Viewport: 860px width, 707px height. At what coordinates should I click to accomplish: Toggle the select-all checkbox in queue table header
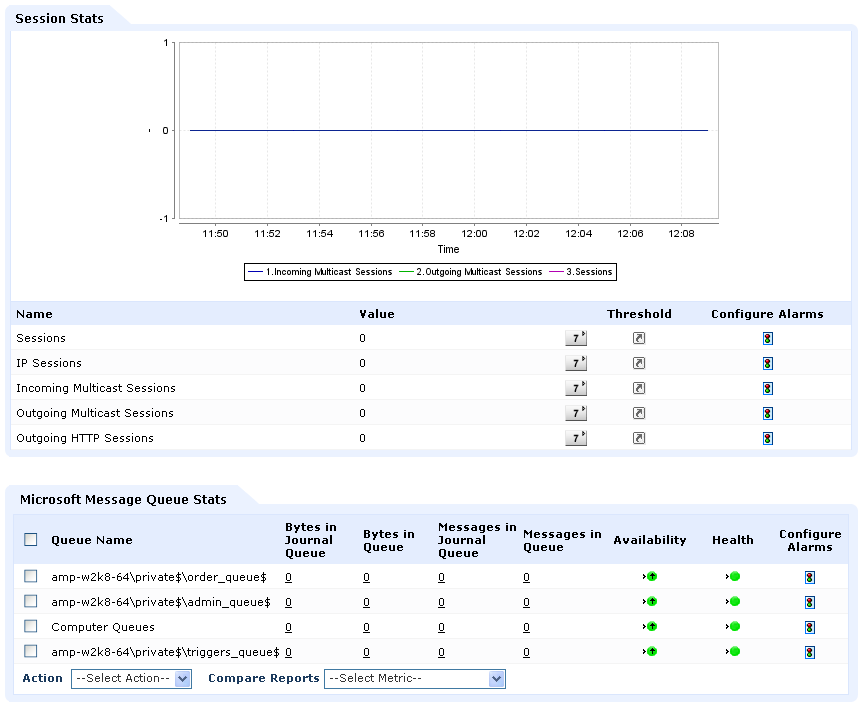pyautogui.click(x=30, y=538)
